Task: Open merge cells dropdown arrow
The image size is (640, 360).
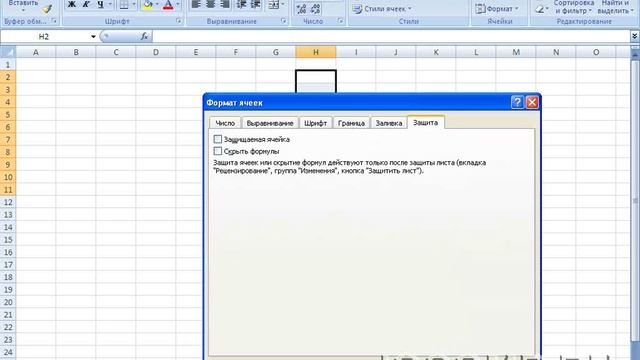Action: [x=282, y=4]
